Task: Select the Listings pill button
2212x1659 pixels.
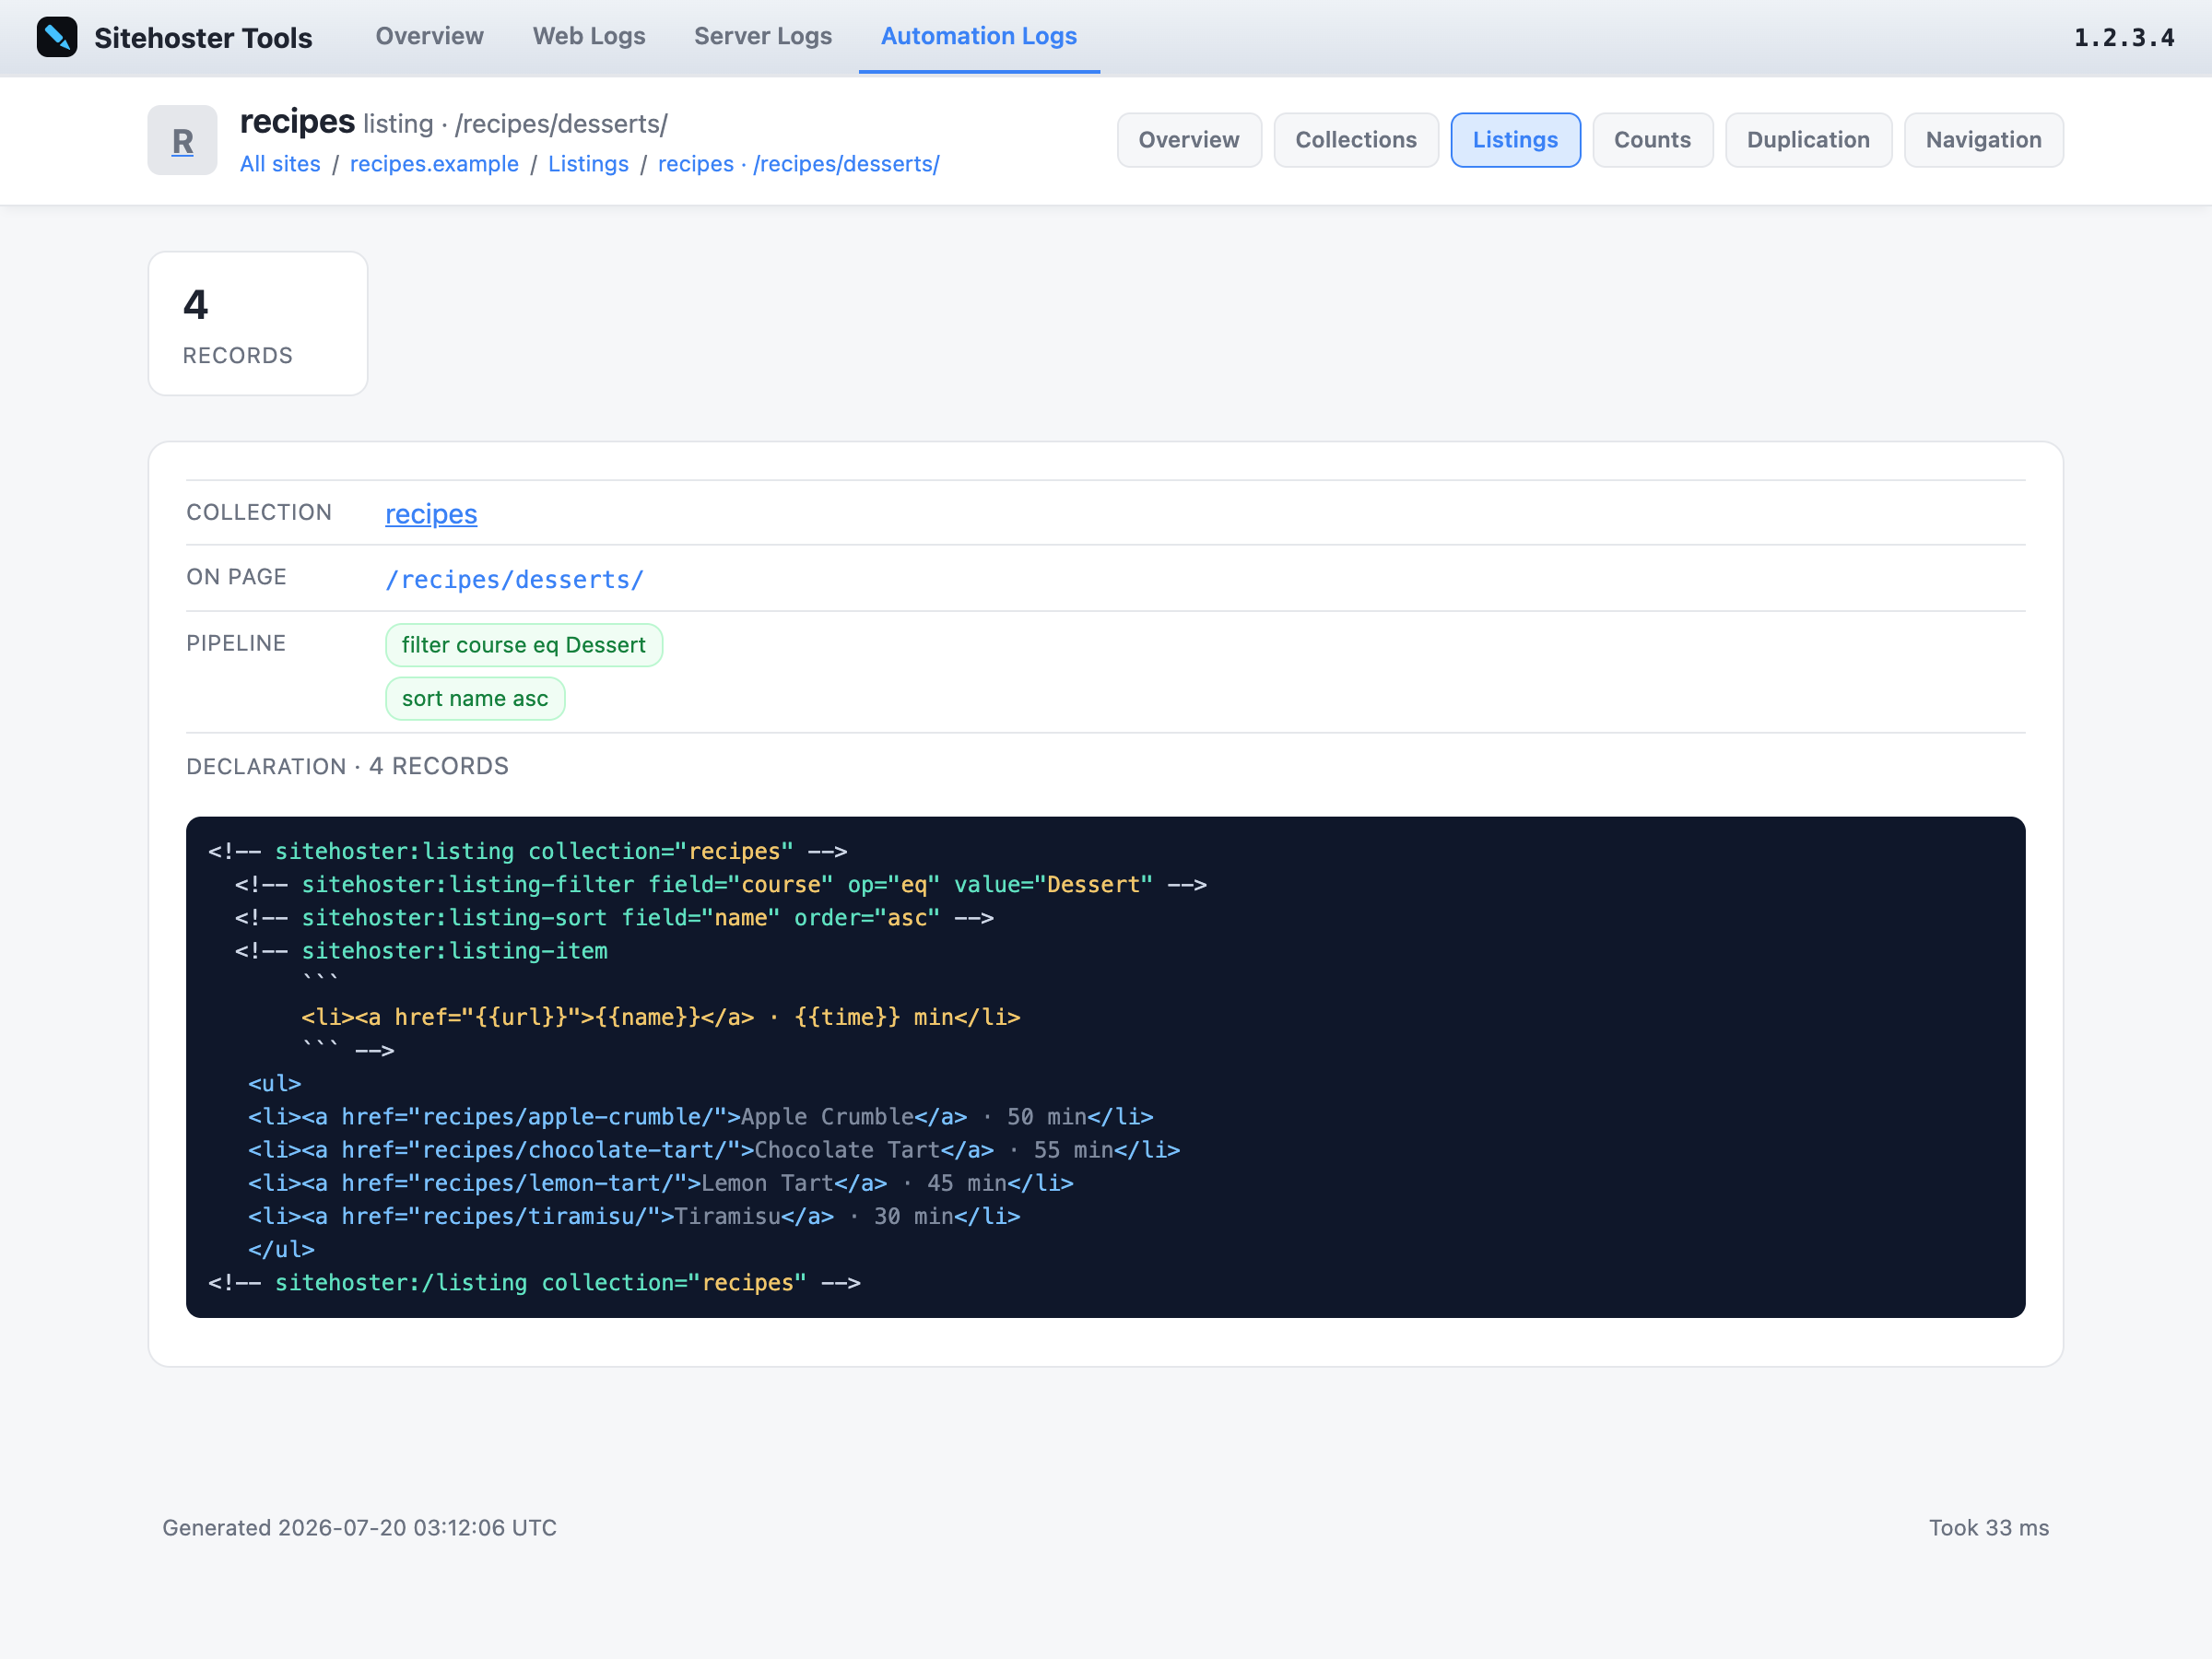Action: point(1515,140)
